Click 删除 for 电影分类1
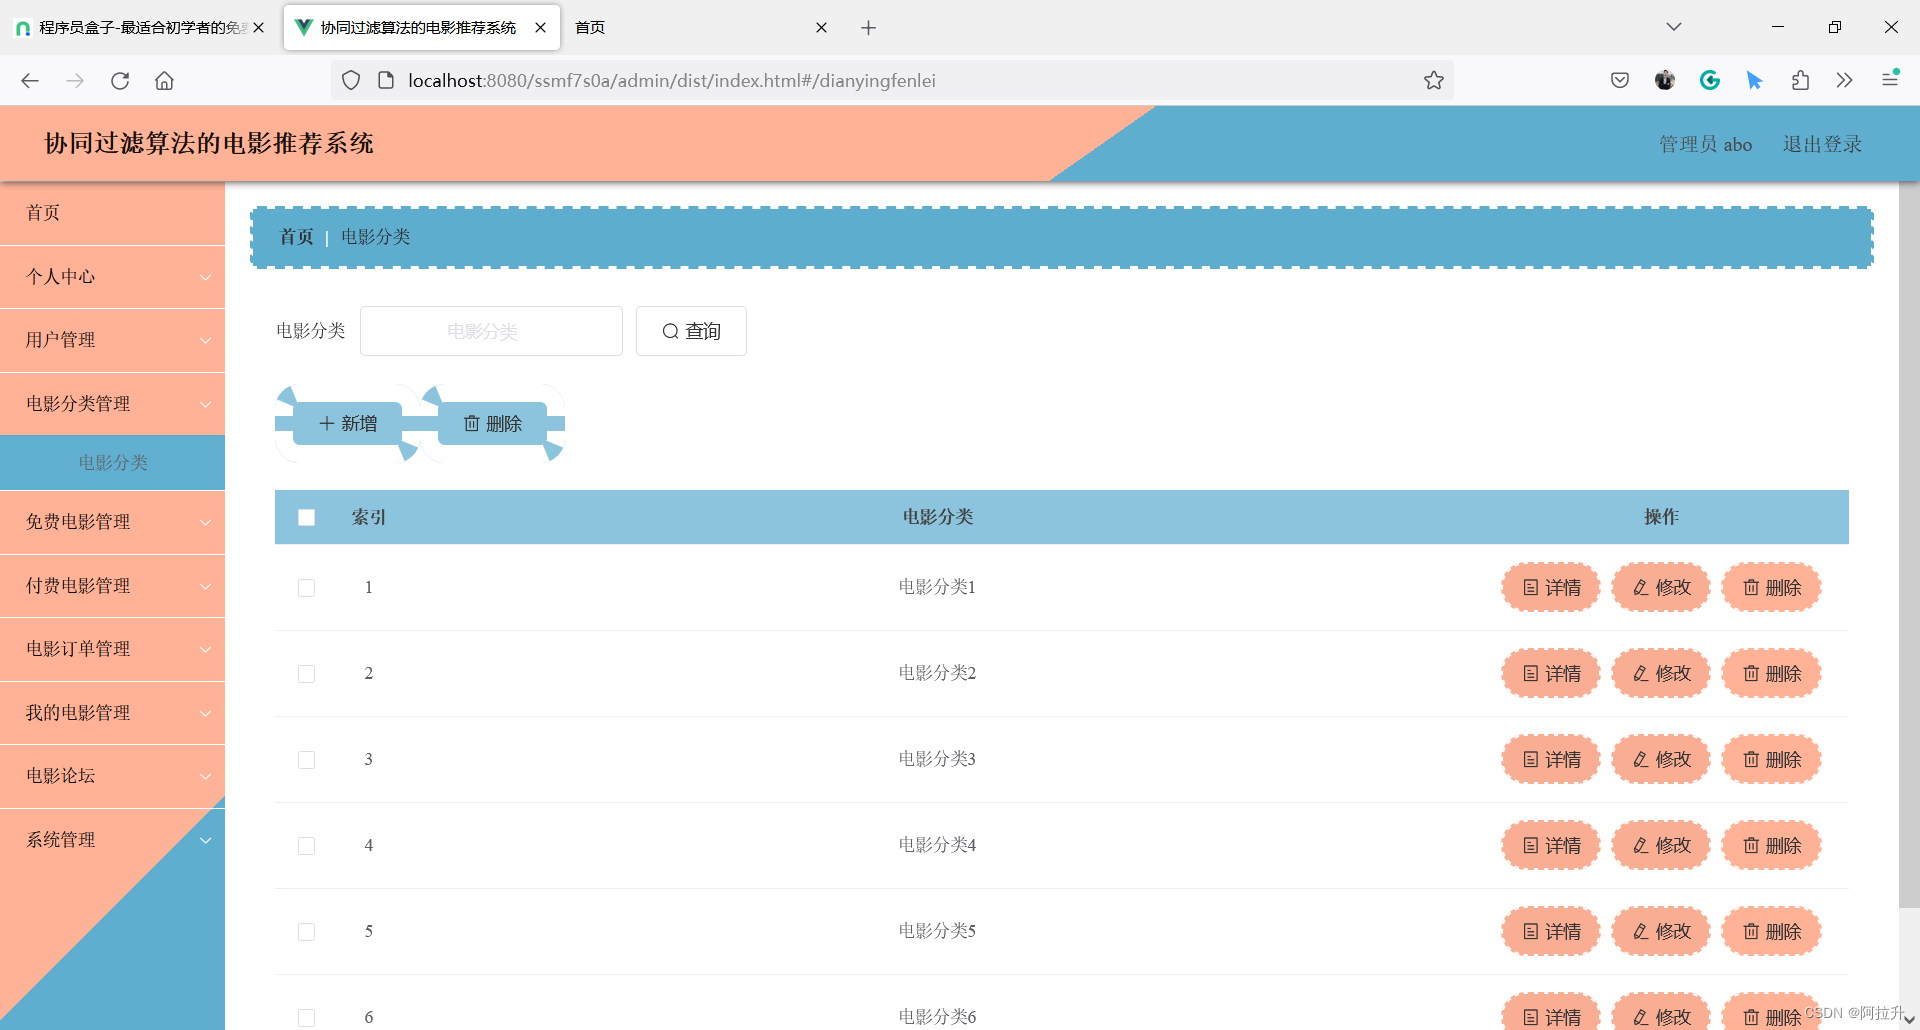Image resolution: width=1920 pixels, height=1030 pixels. 1771,588
